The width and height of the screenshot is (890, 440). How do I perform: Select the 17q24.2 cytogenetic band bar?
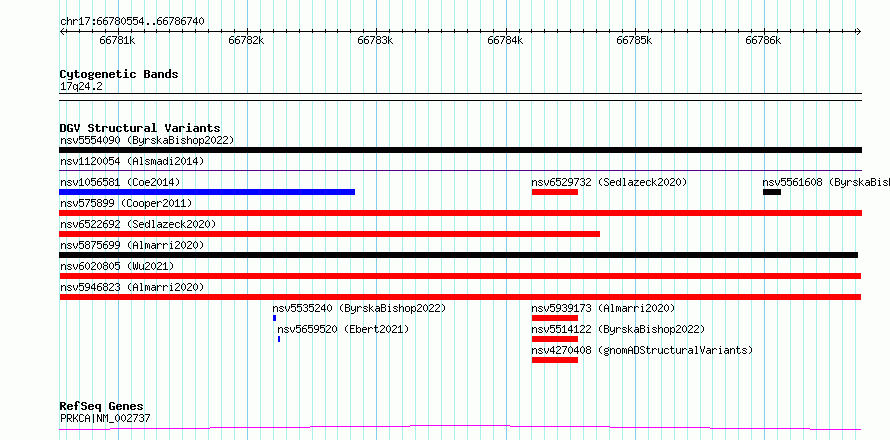tap(460, 97)
